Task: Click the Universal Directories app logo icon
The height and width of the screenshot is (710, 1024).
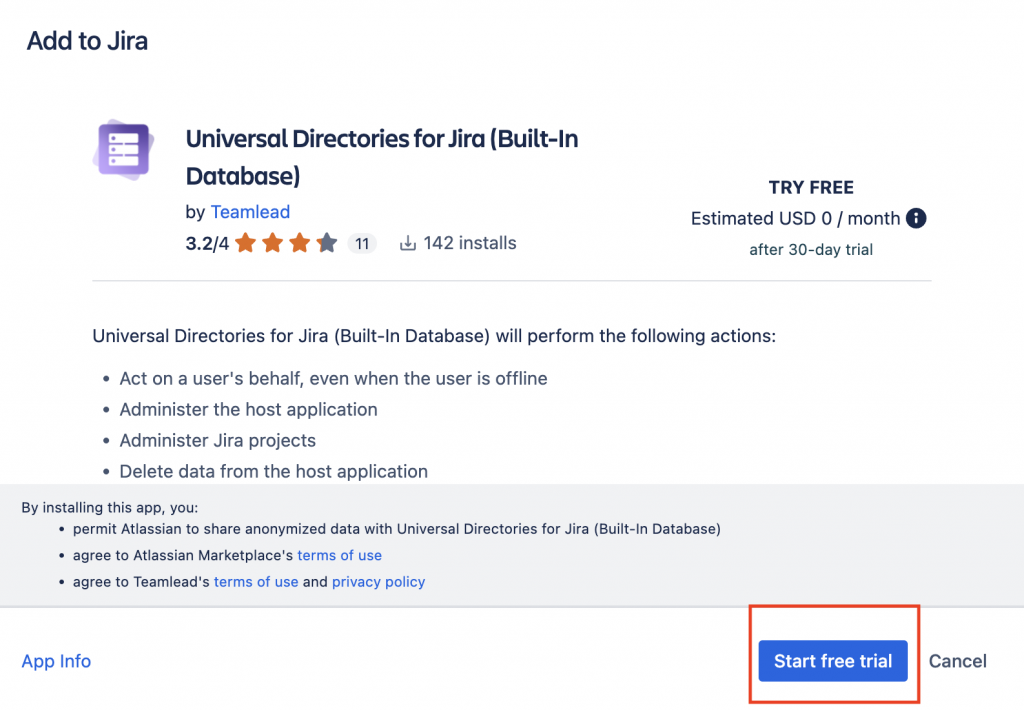Action: coord(122,150)
